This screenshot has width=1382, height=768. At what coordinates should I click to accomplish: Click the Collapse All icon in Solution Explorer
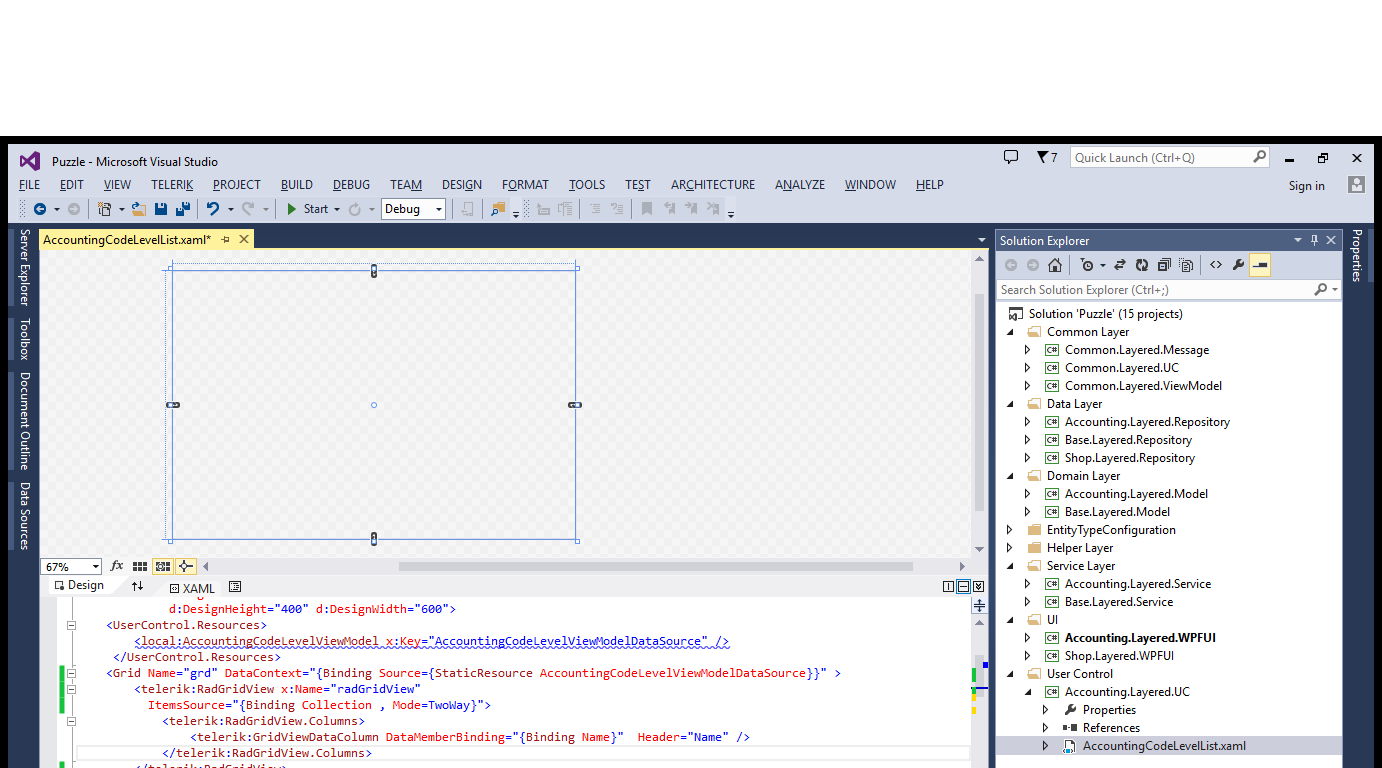(1164, 265)
